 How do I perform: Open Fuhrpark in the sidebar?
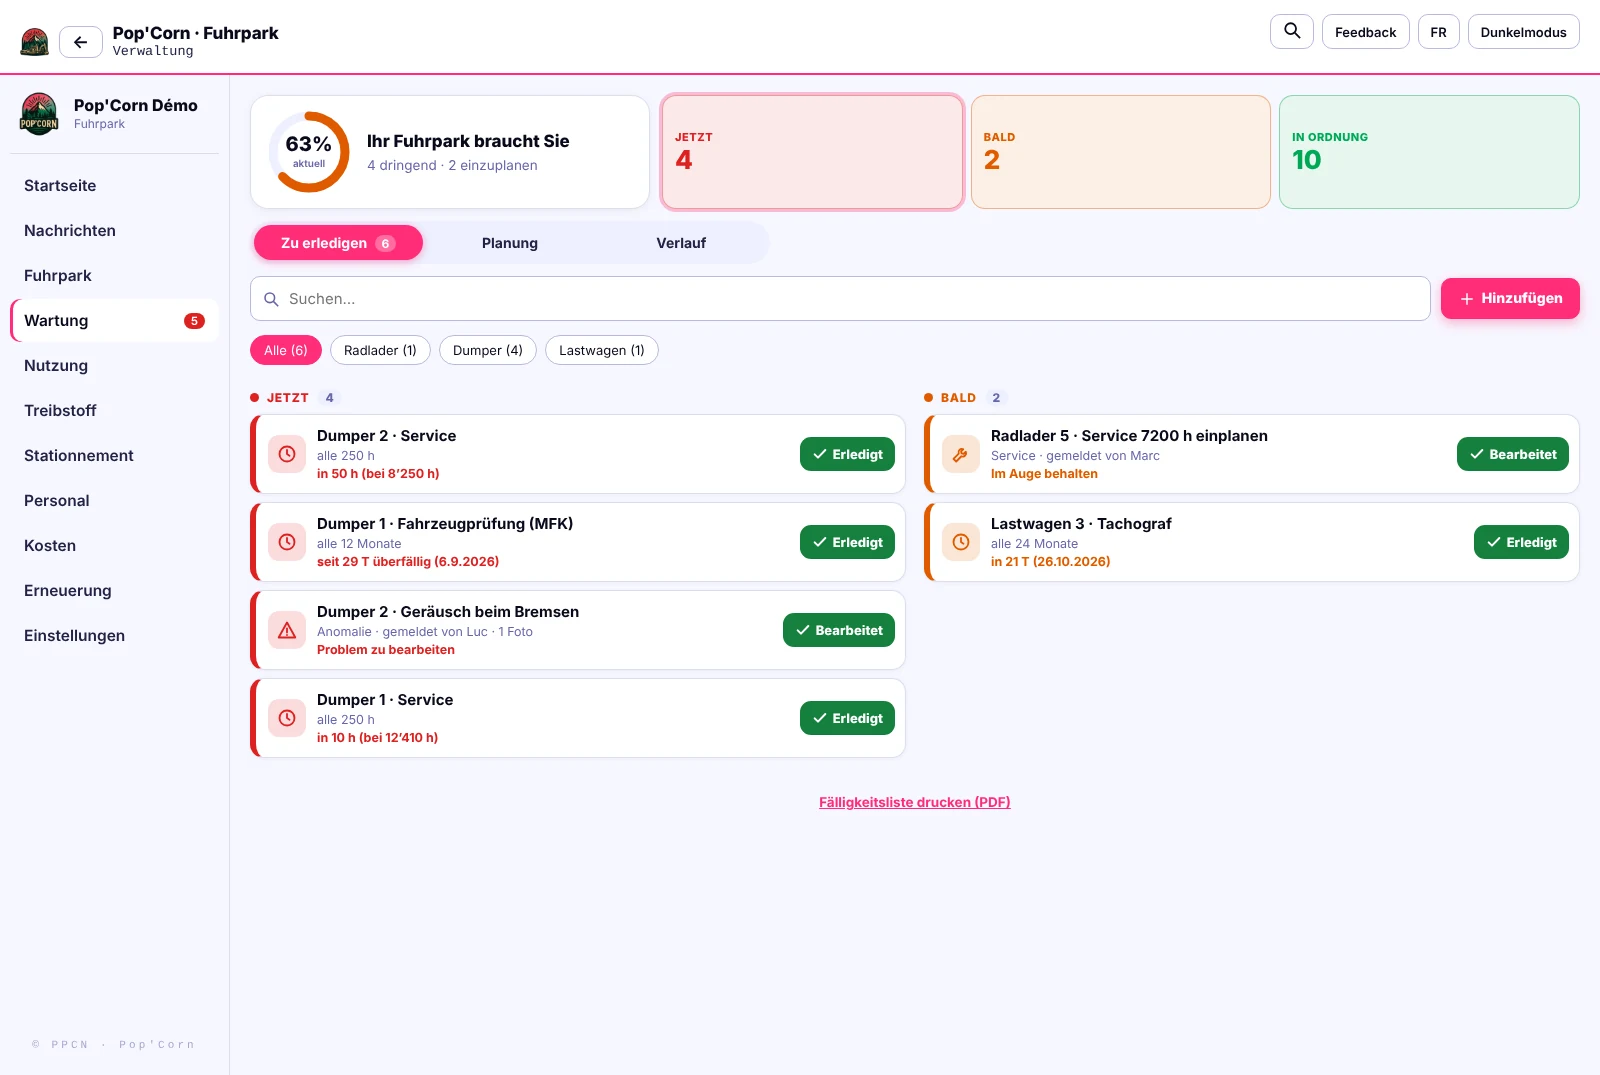tap(114, 275)
